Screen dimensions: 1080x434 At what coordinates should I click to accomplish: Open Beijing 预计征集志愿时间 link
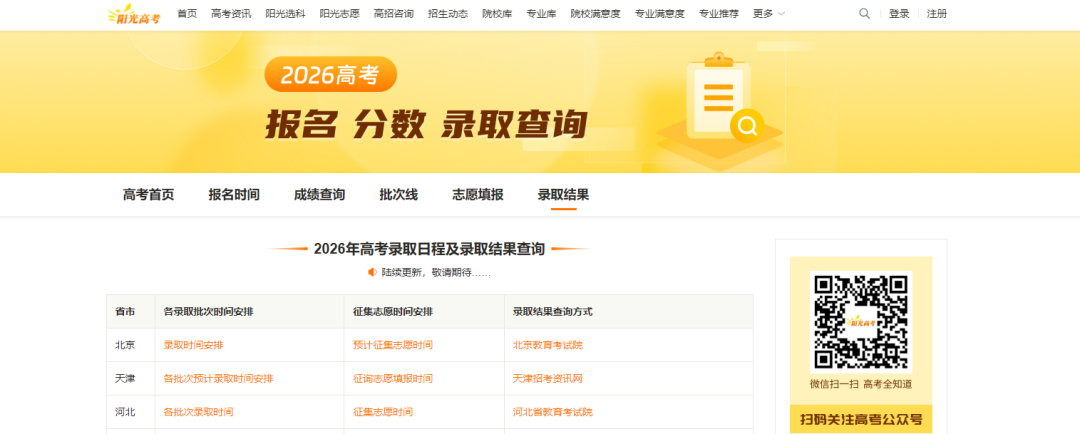coord(393,345)
